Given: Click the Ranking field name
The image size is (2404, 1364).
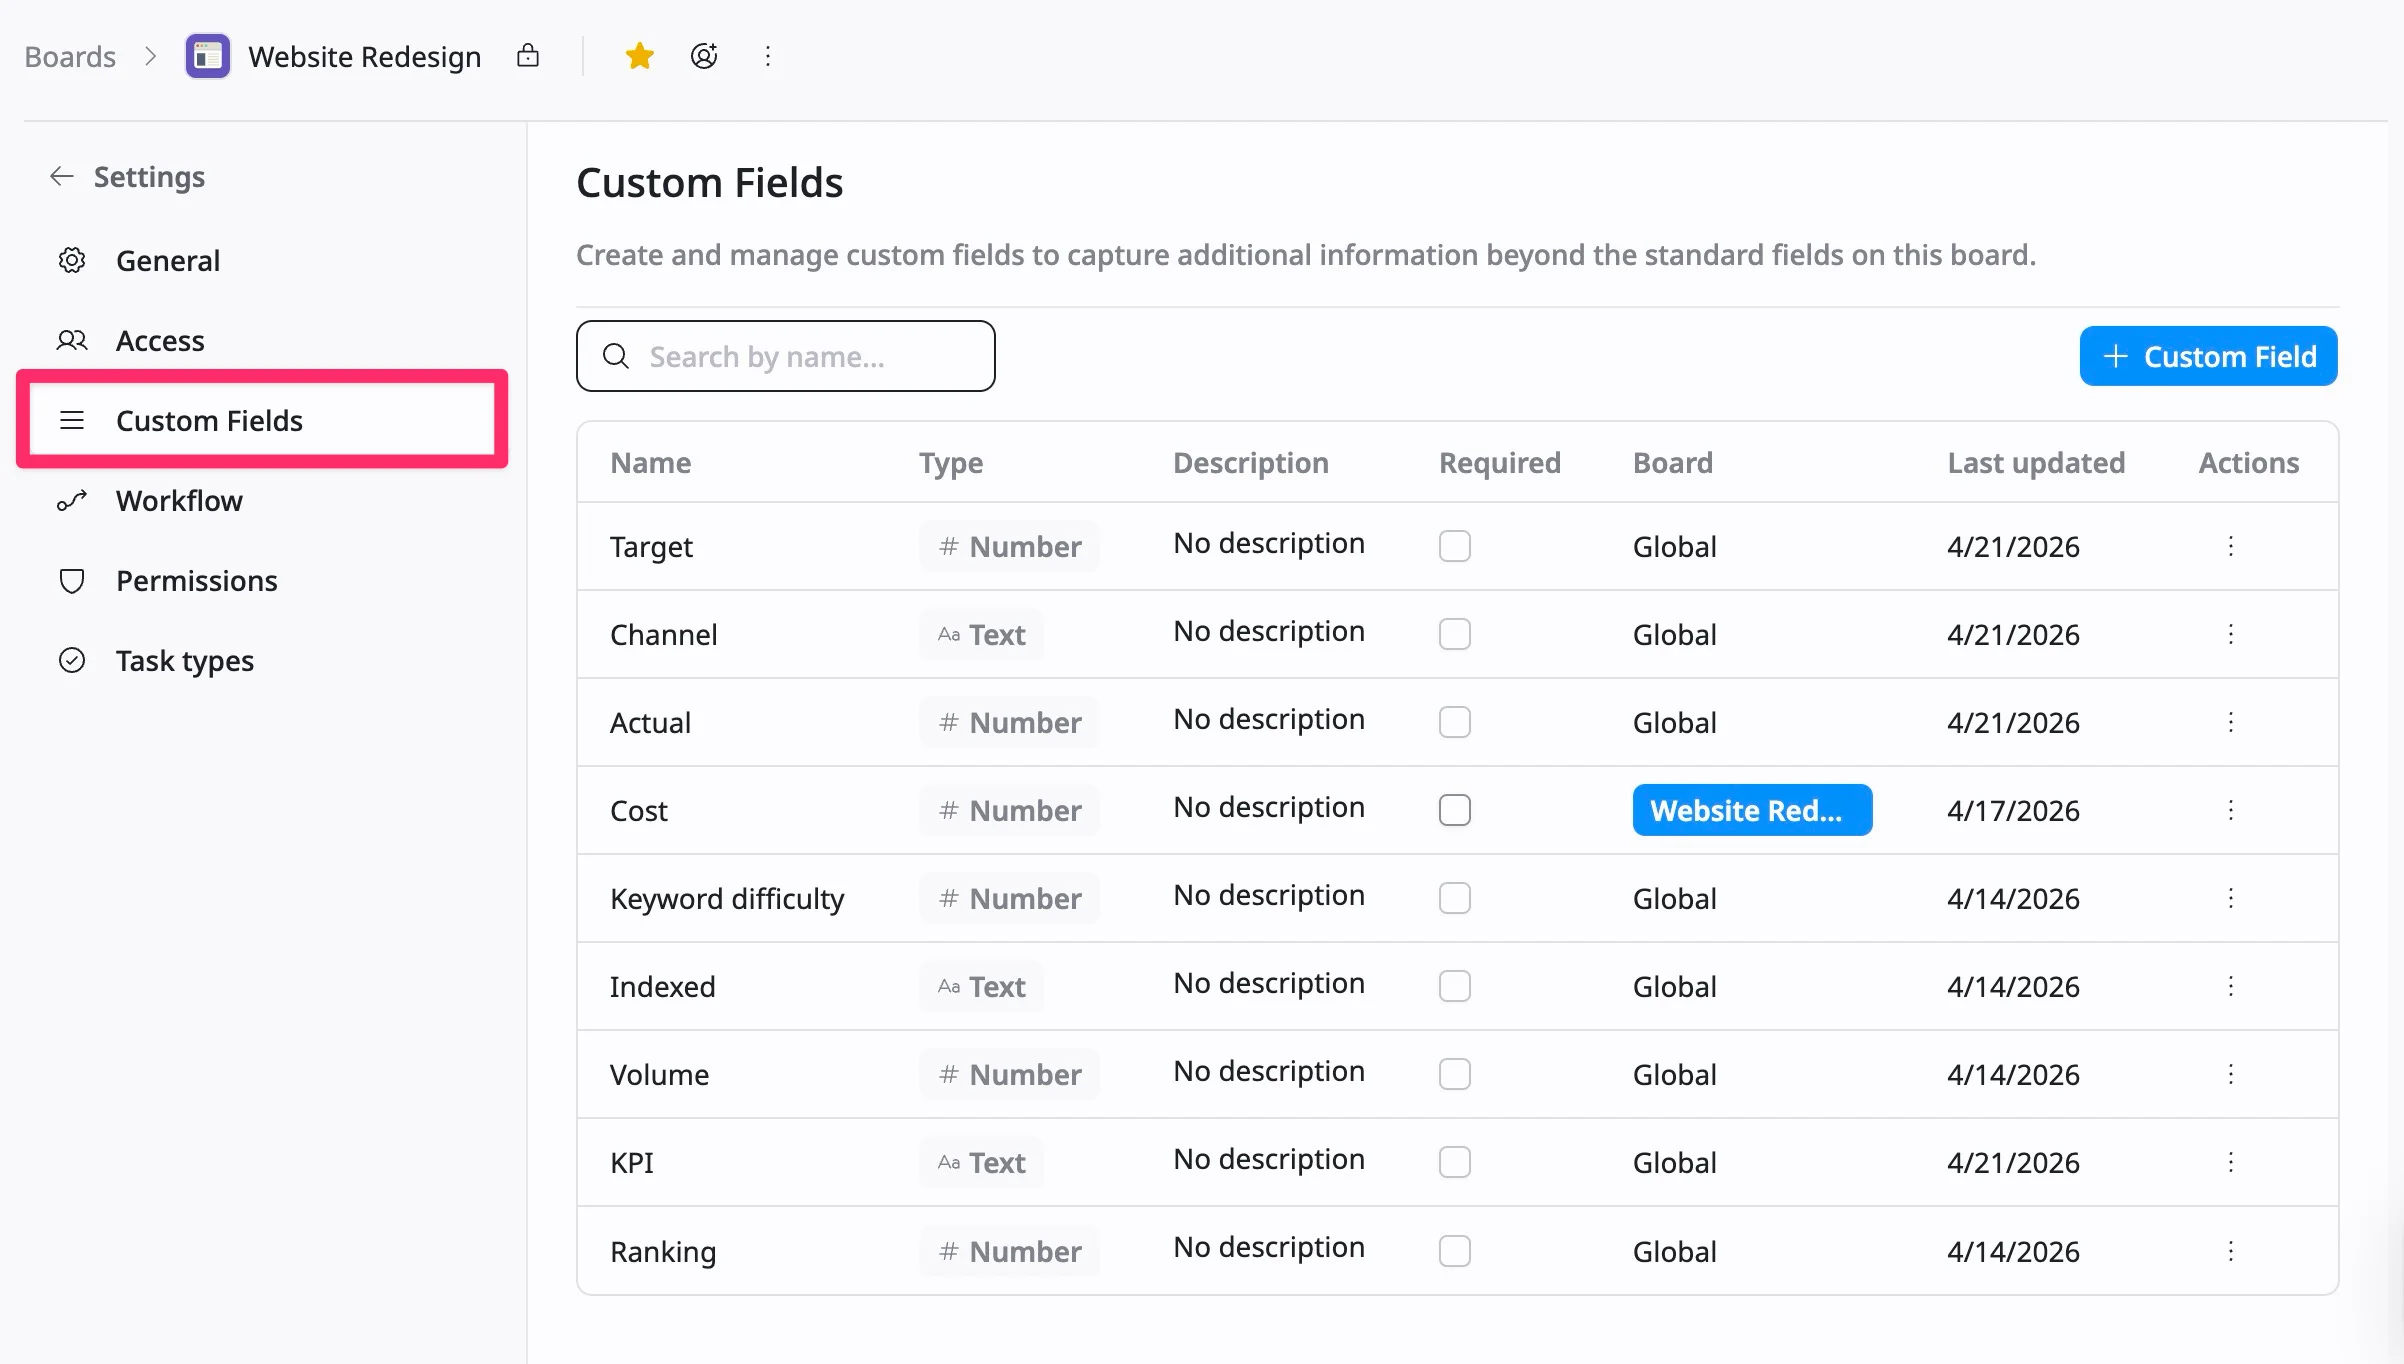Looking at the screenshot, I should tap(663, 1251).
